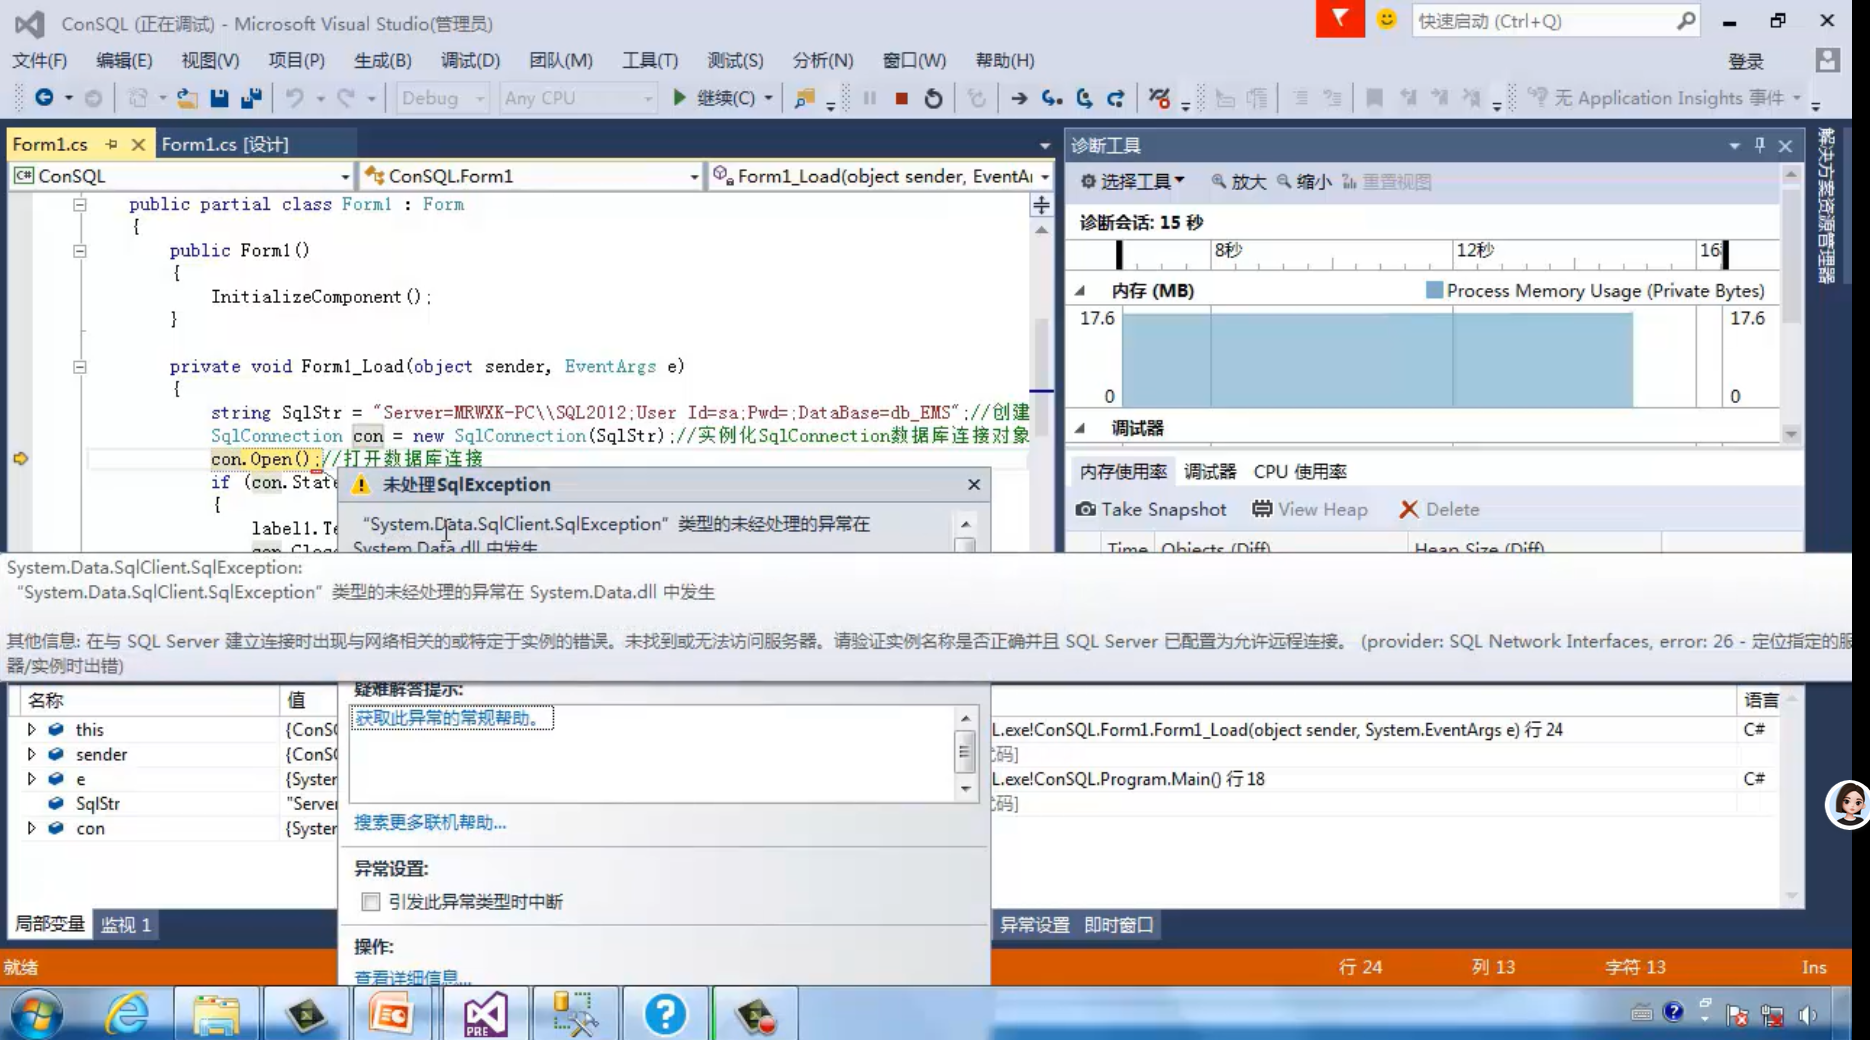Viewport: 1870px width, 1040px height.
Task: Open the ConSQL.Form1 class dropdown
Action: pyautogui.click(x=531, y=176)
